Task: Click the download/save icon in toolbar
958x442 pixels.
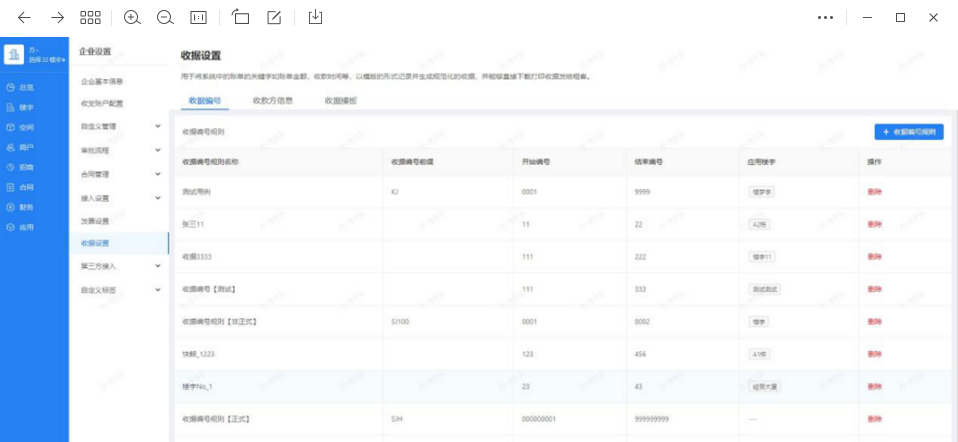Action: coord(316,17)
